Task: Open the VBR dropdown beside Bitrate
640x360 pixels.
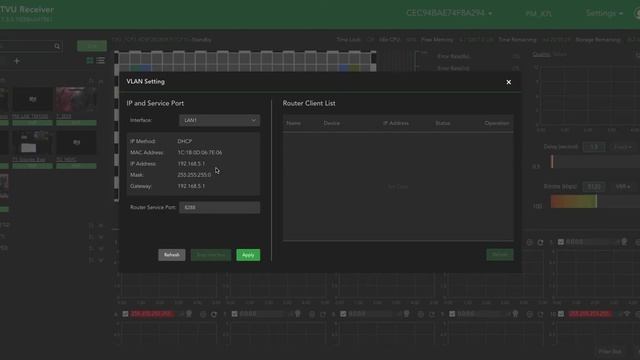Action: click(623, 187)
